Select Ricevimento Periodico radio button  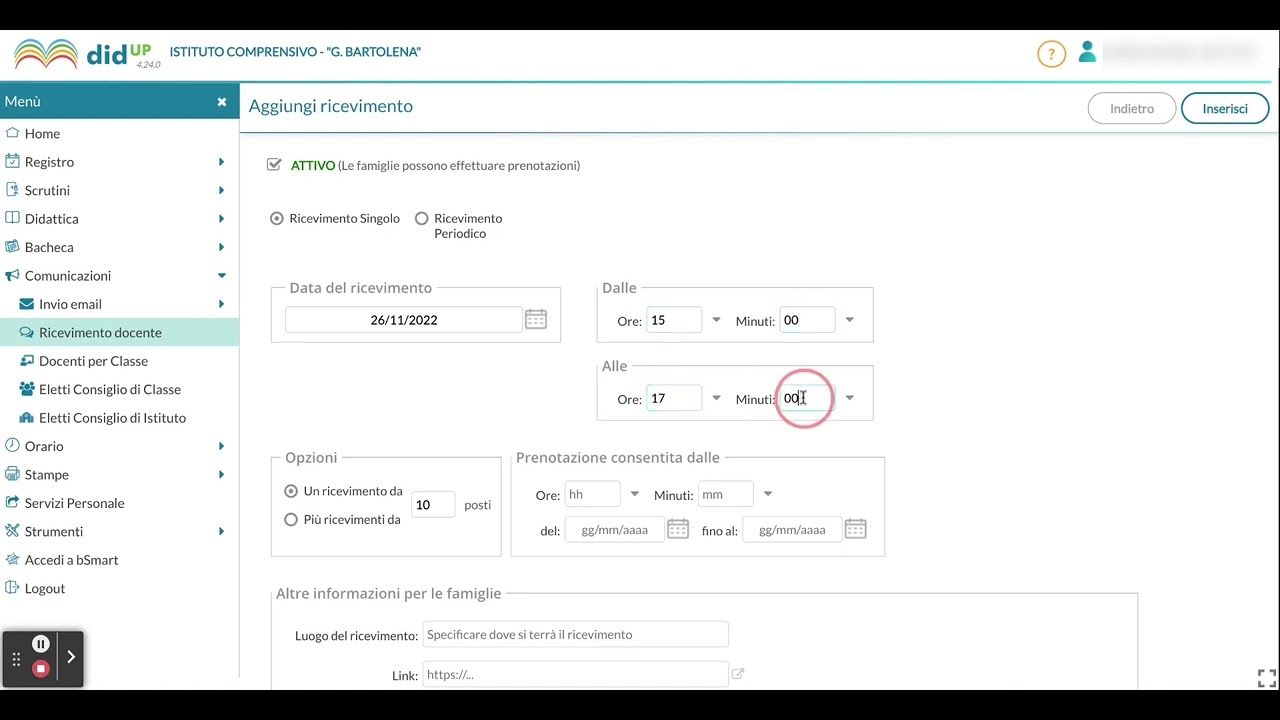point(421,218)
